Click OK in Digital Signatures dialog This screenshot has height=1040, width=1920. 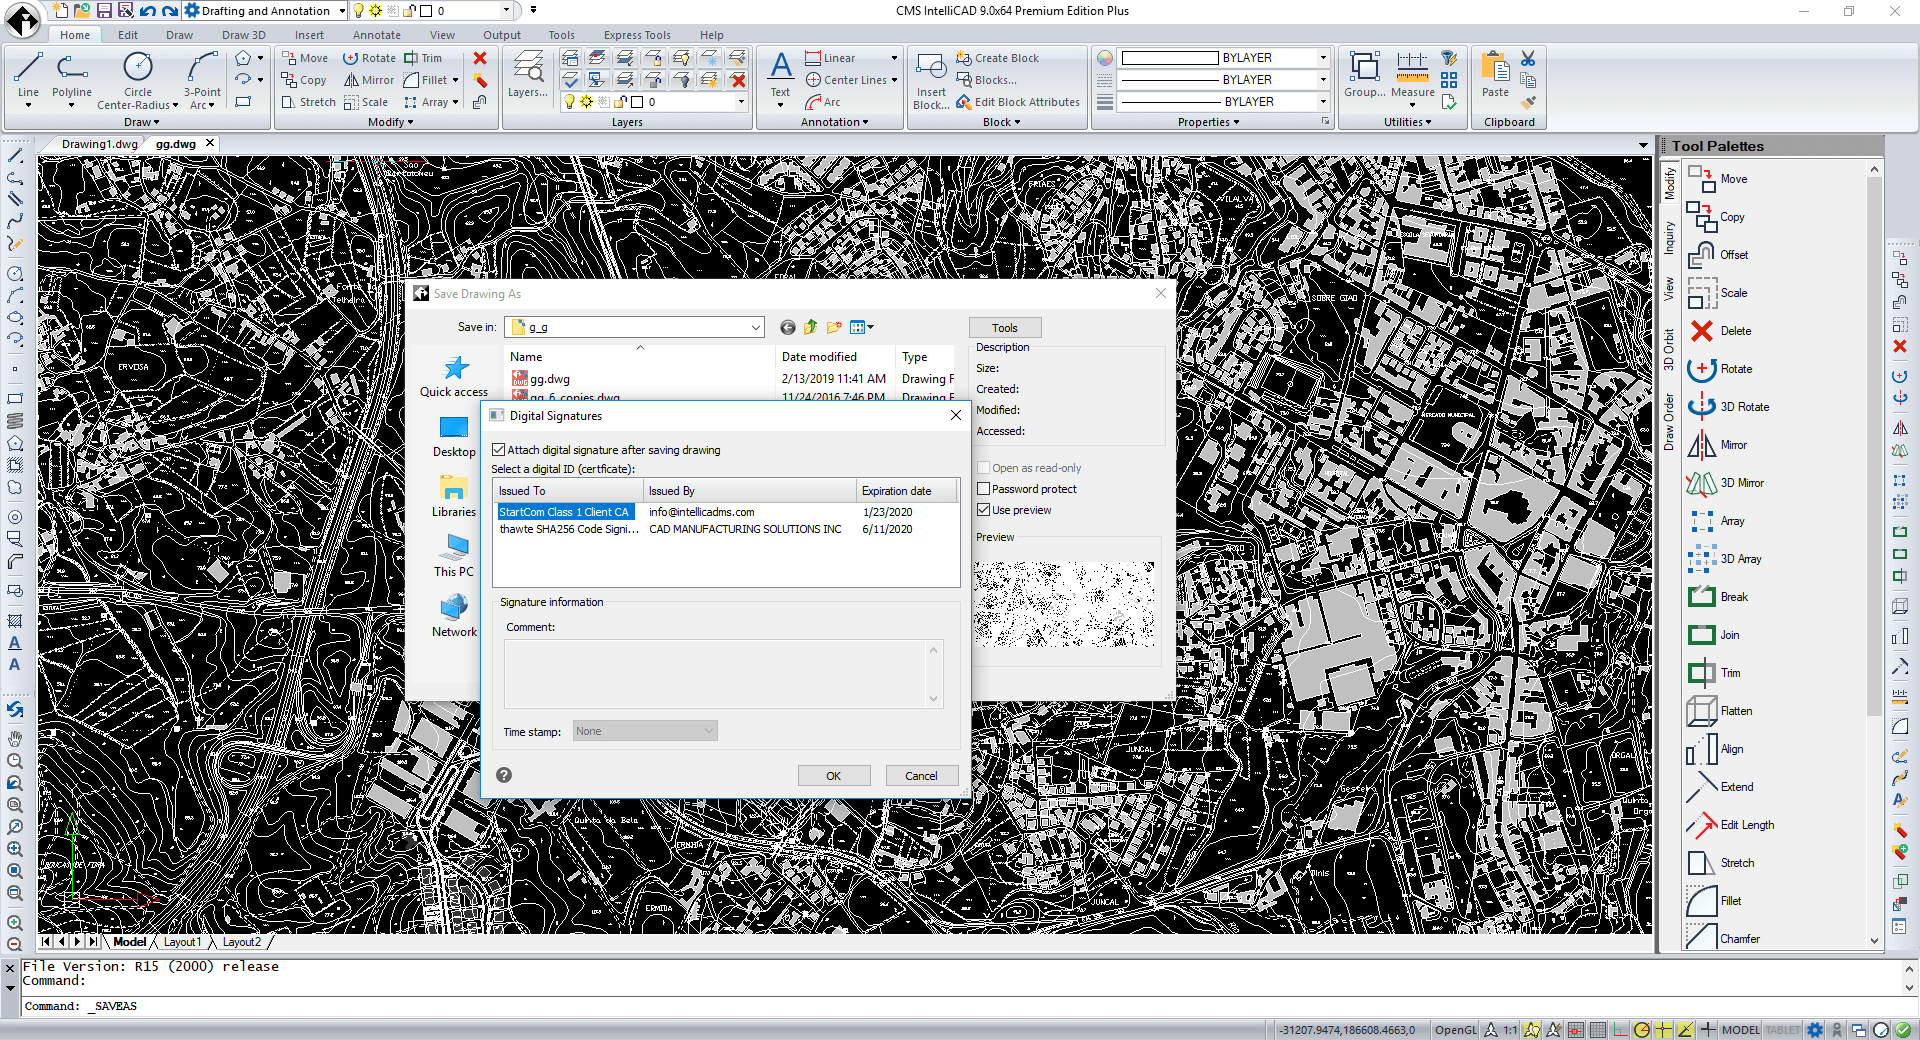(833, 776)
